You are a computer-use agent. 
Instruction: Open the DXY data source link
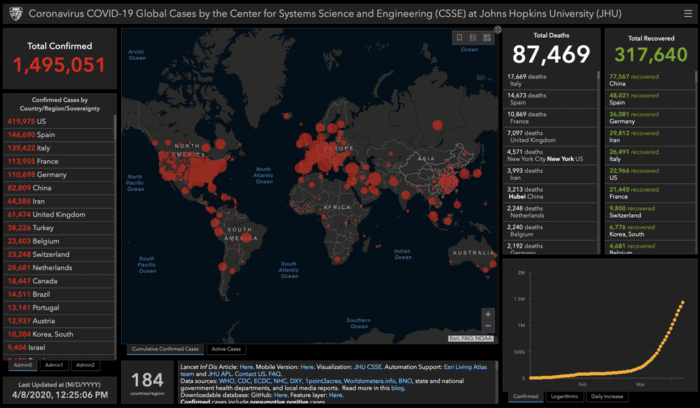[x=296, y=381]
